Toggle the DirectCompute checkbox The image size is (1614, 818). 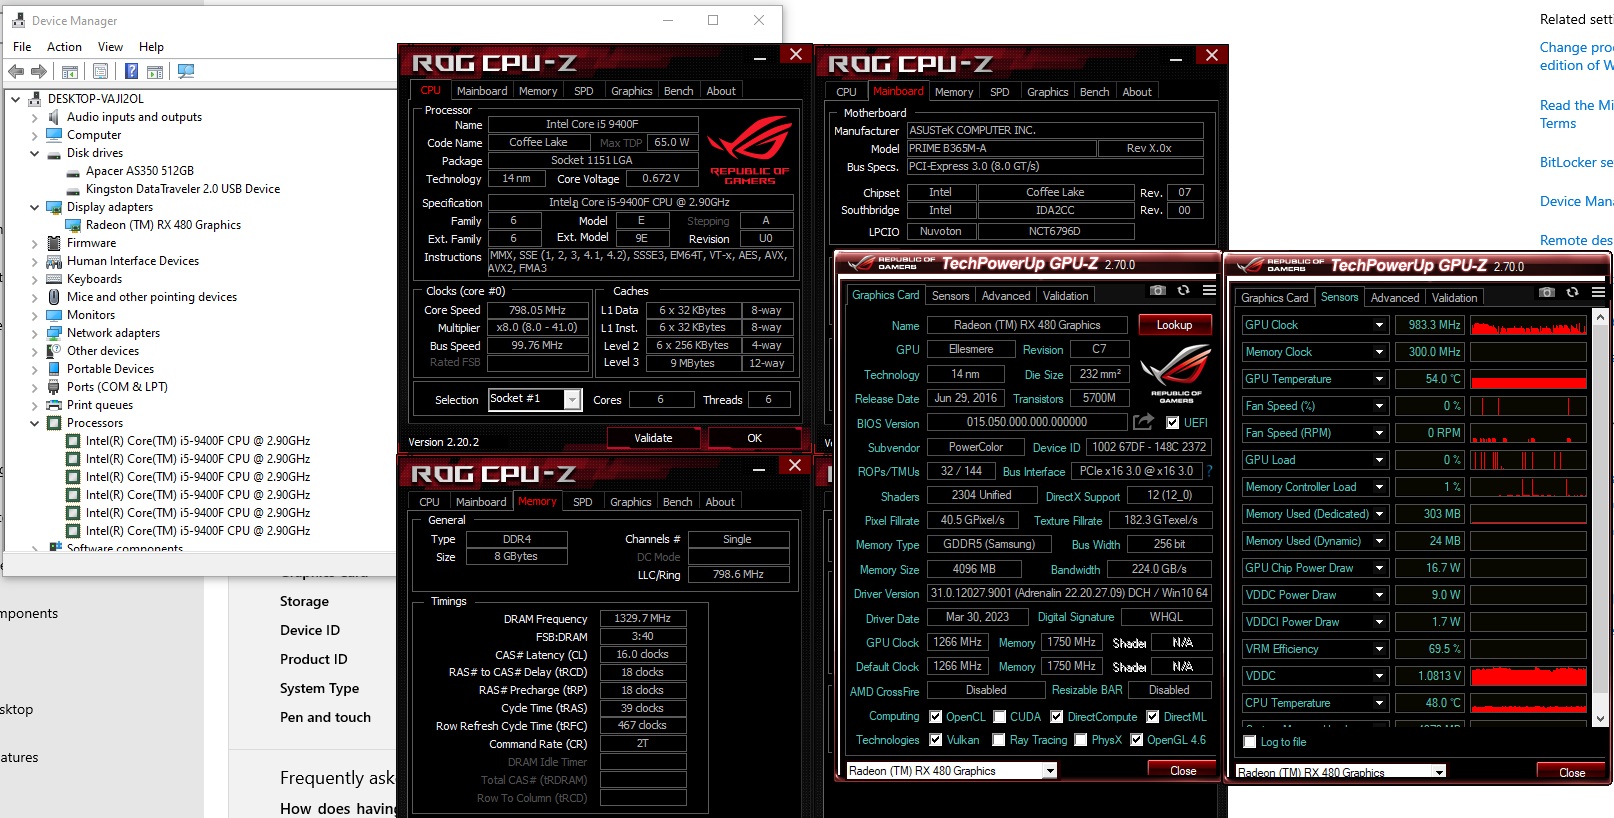click(1056, 717)
